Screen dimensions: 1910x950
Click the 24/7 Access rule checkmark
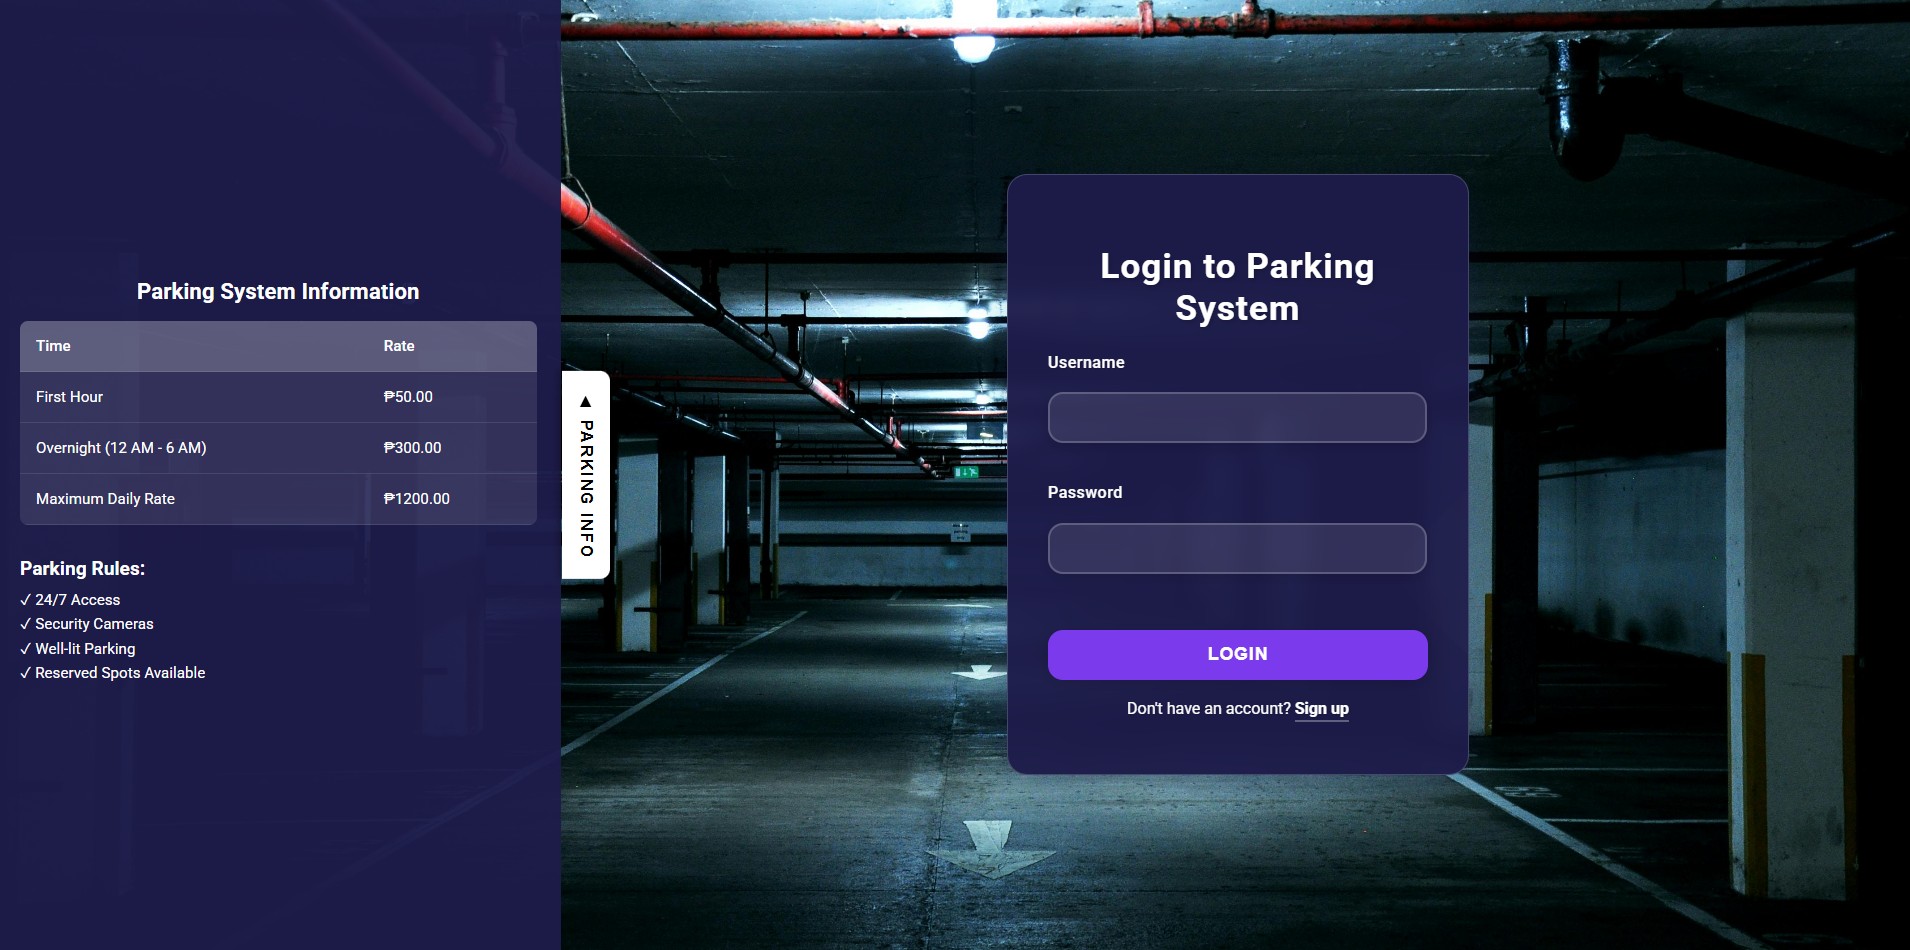[x=26, y=600]
